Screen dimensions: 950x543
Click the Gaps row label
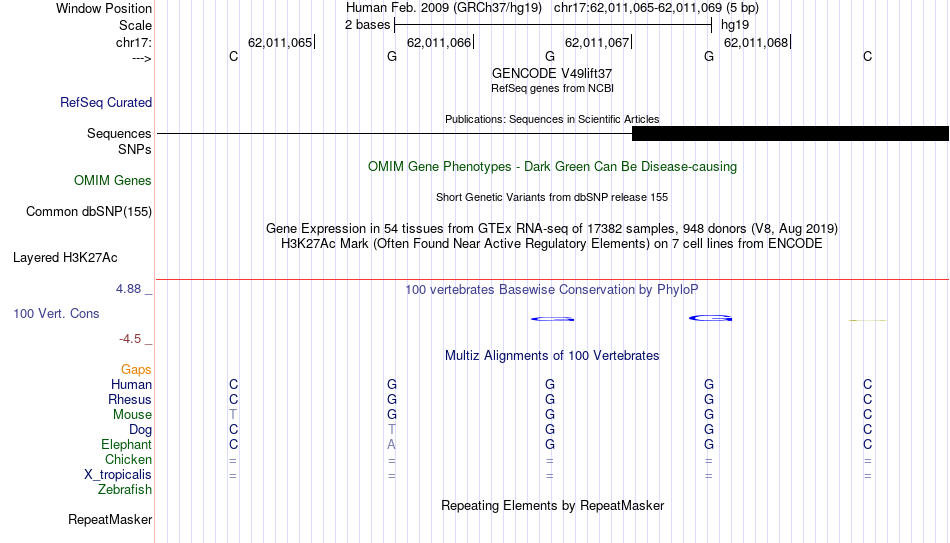pos(136,370)
